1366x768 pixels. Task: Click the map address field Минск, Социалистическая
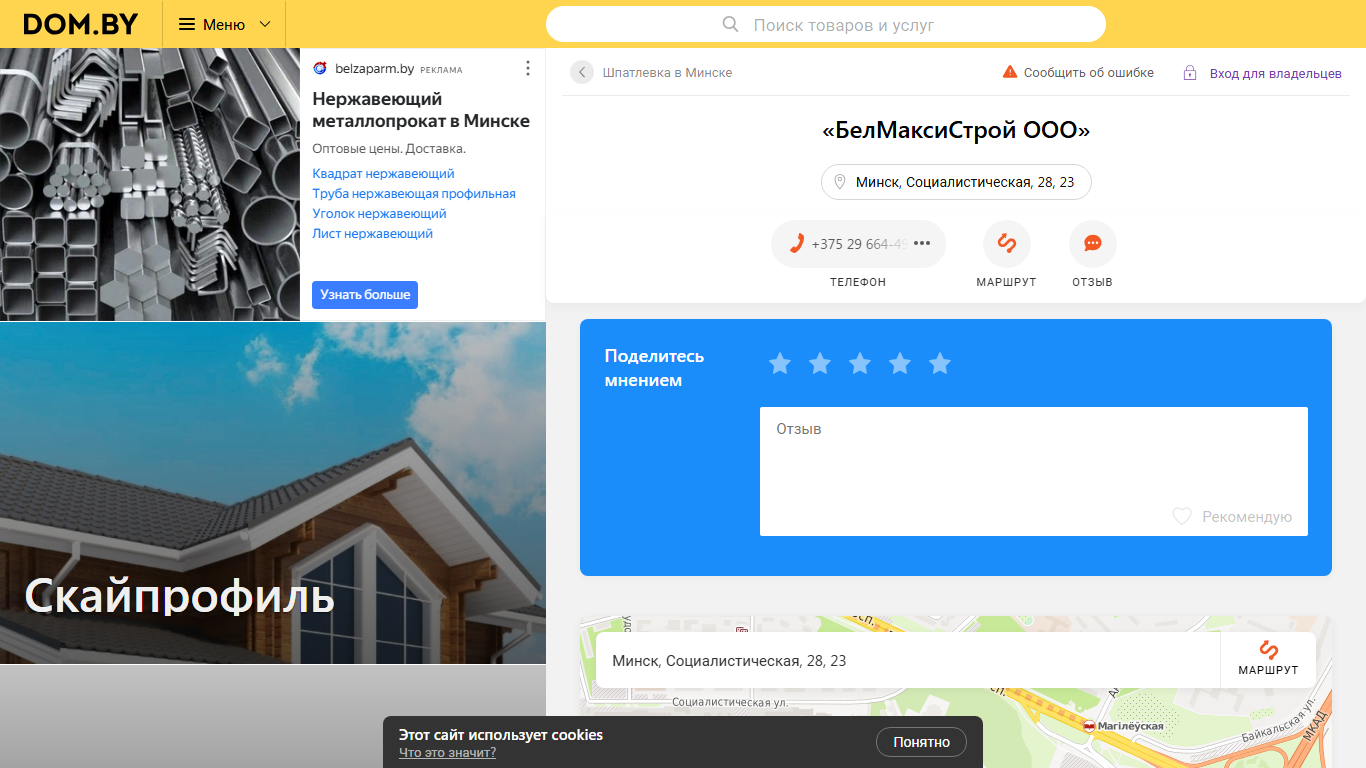908,660
